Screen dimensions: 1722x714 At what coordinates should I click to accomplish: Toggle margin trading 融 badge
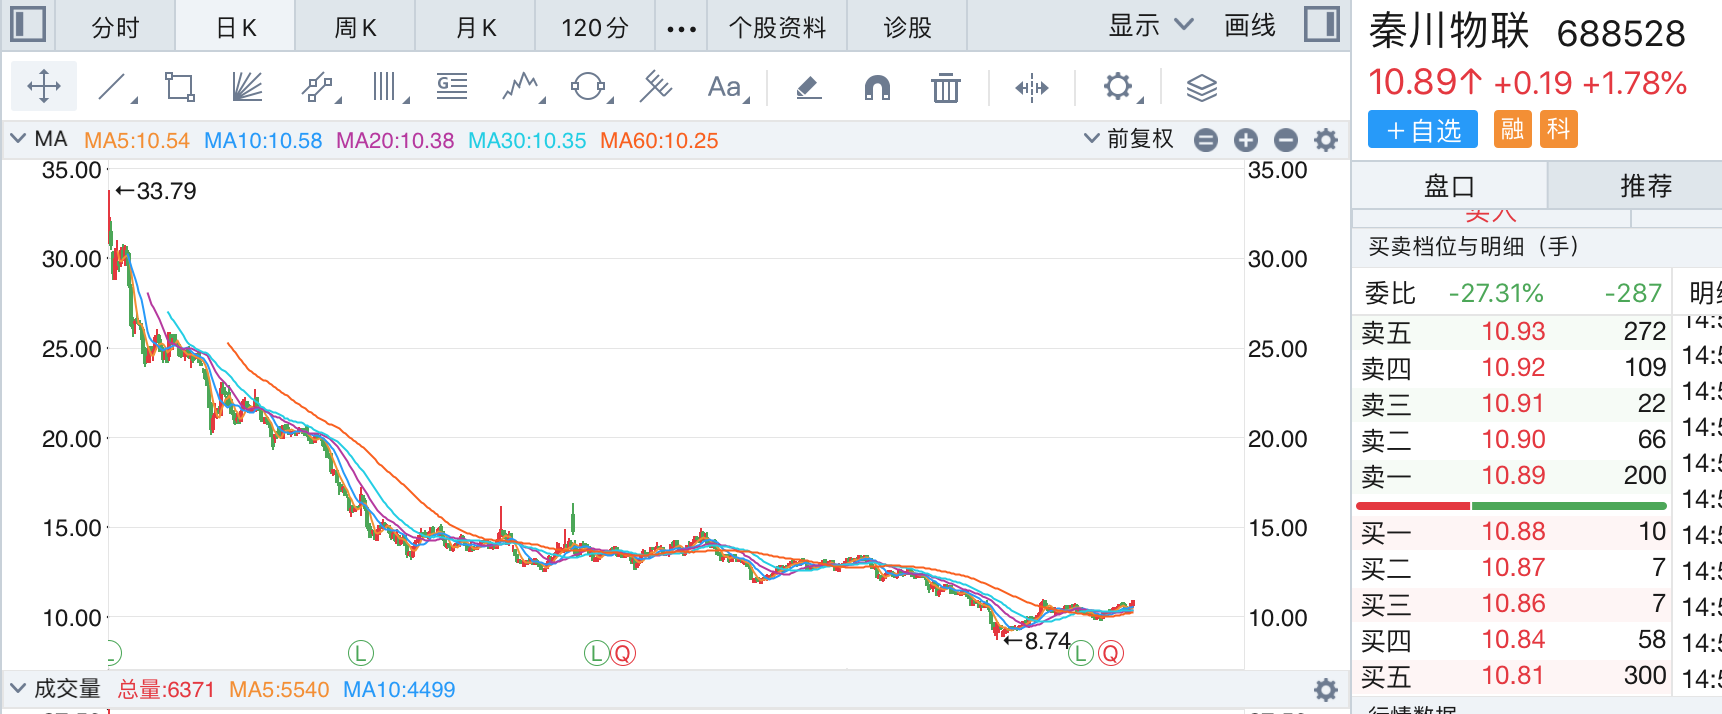point(1512,129)
